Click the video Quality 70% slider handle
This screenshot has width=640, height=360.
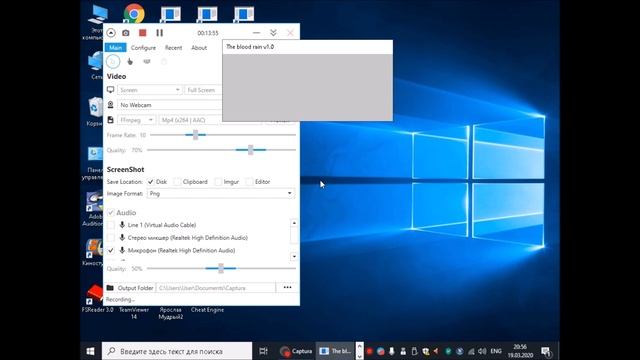(x=251, y=150)
